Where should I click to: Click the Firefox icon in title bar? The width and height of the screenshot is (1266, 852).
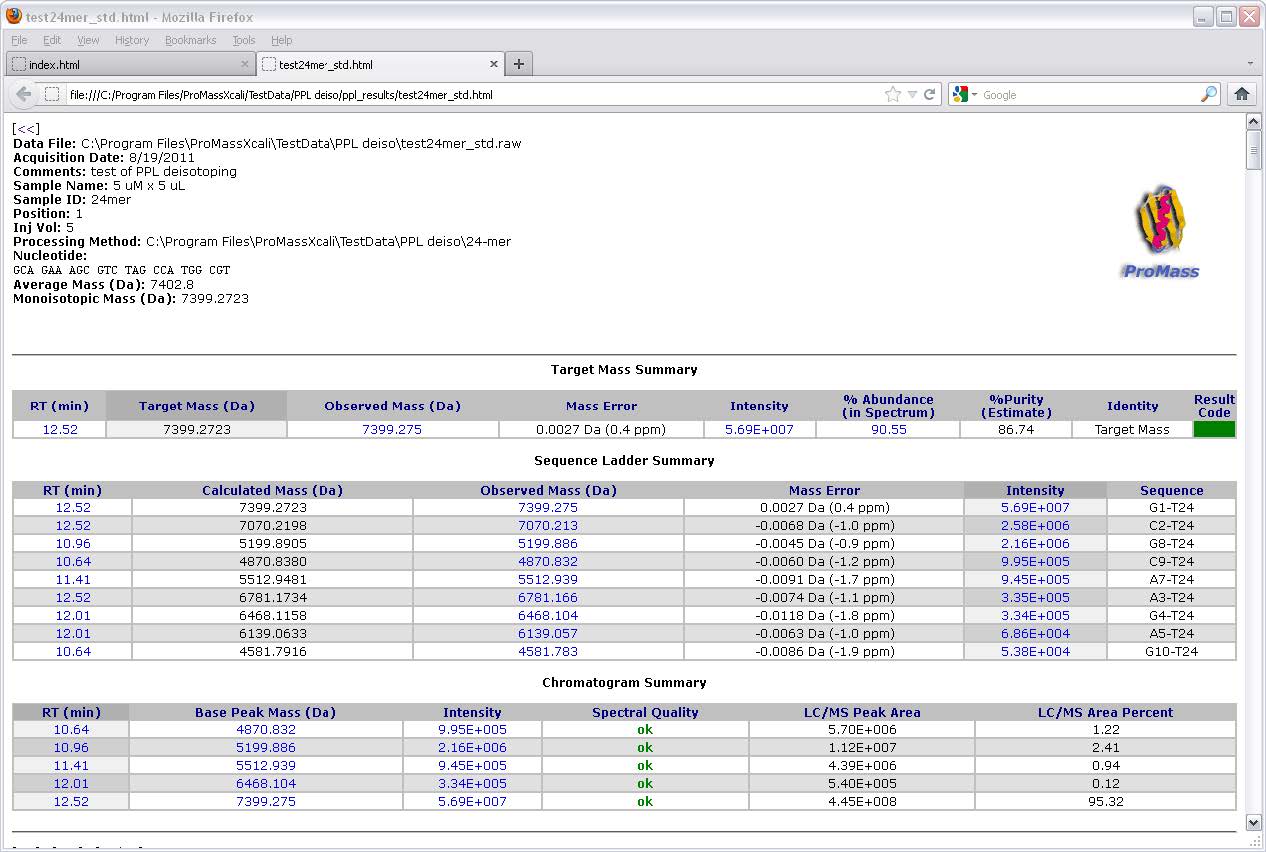tap(14, 17)
